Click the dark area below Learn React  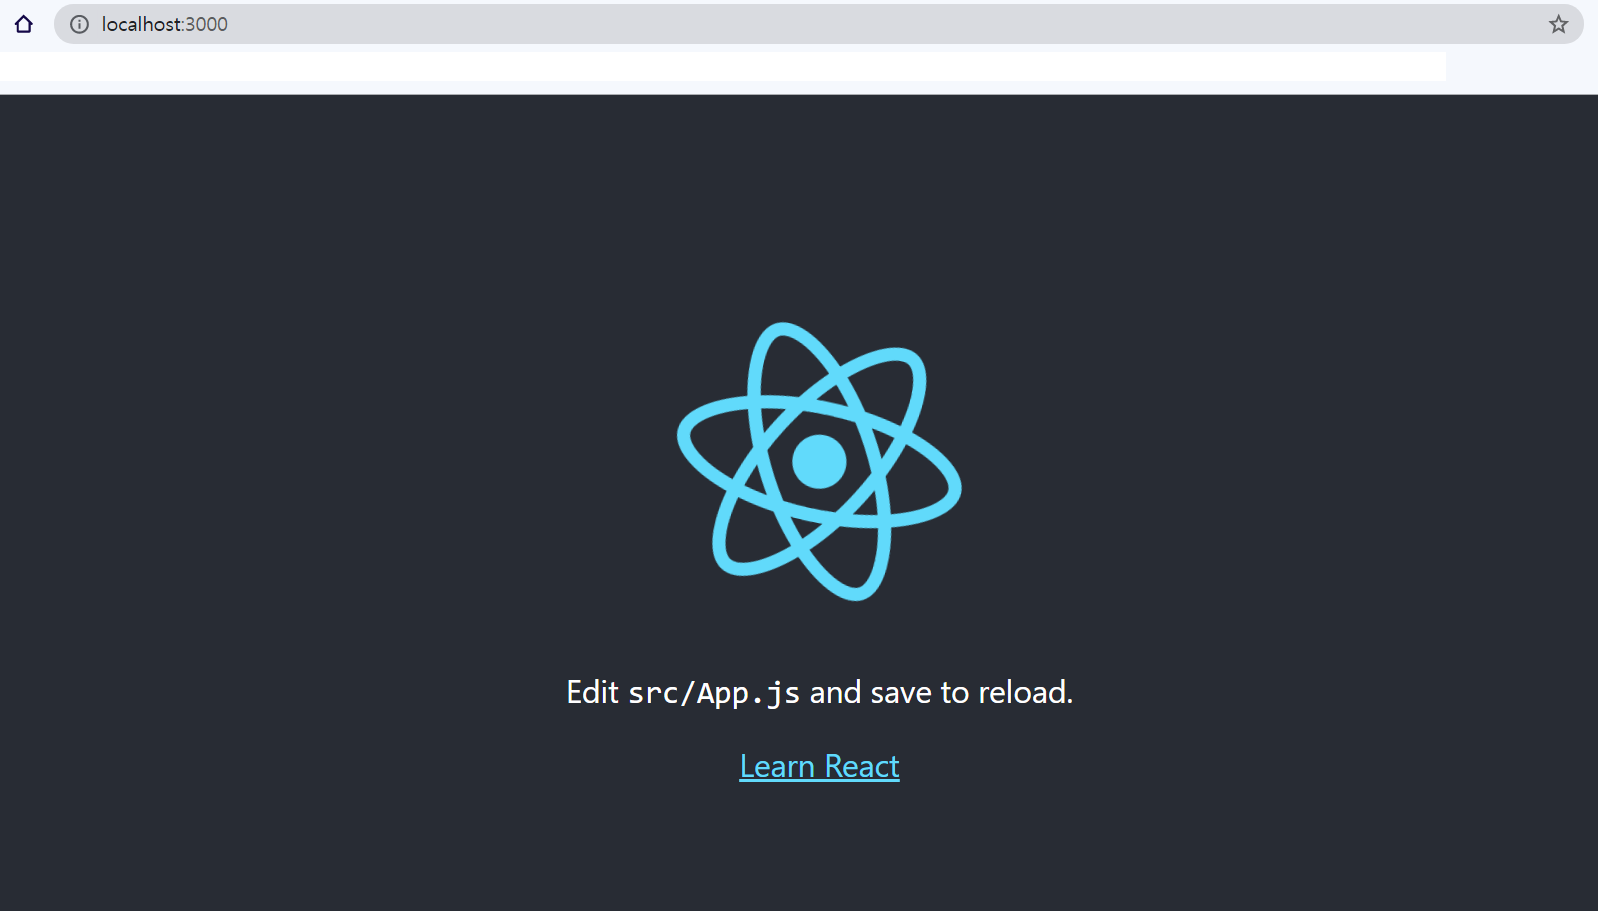(x=819, y=850)
